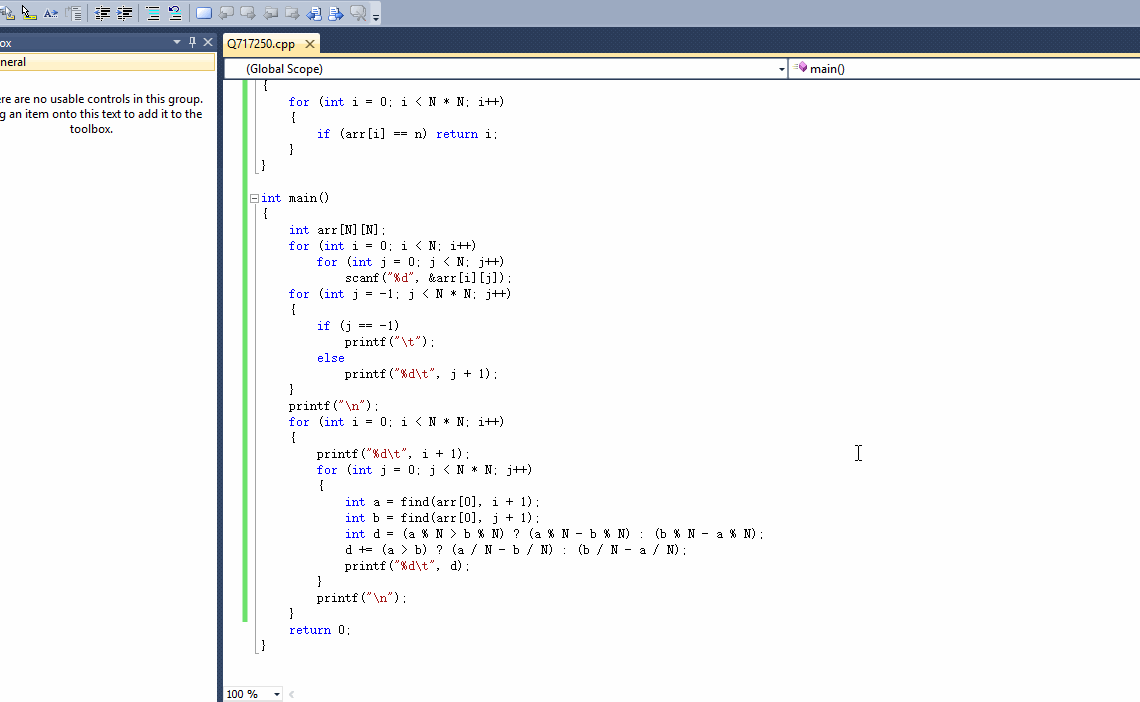Increase line indent using toolbar icon

pyautogui.click(x=124, y=13)
